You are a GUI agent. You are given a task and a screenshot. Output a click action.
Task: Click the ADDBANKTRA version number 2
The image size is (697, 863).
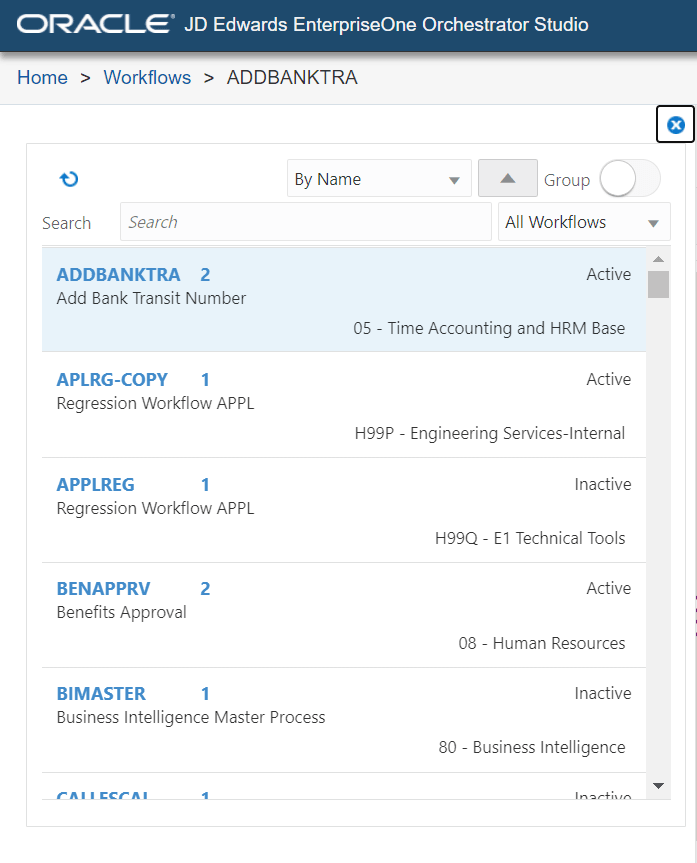(205, 275)
